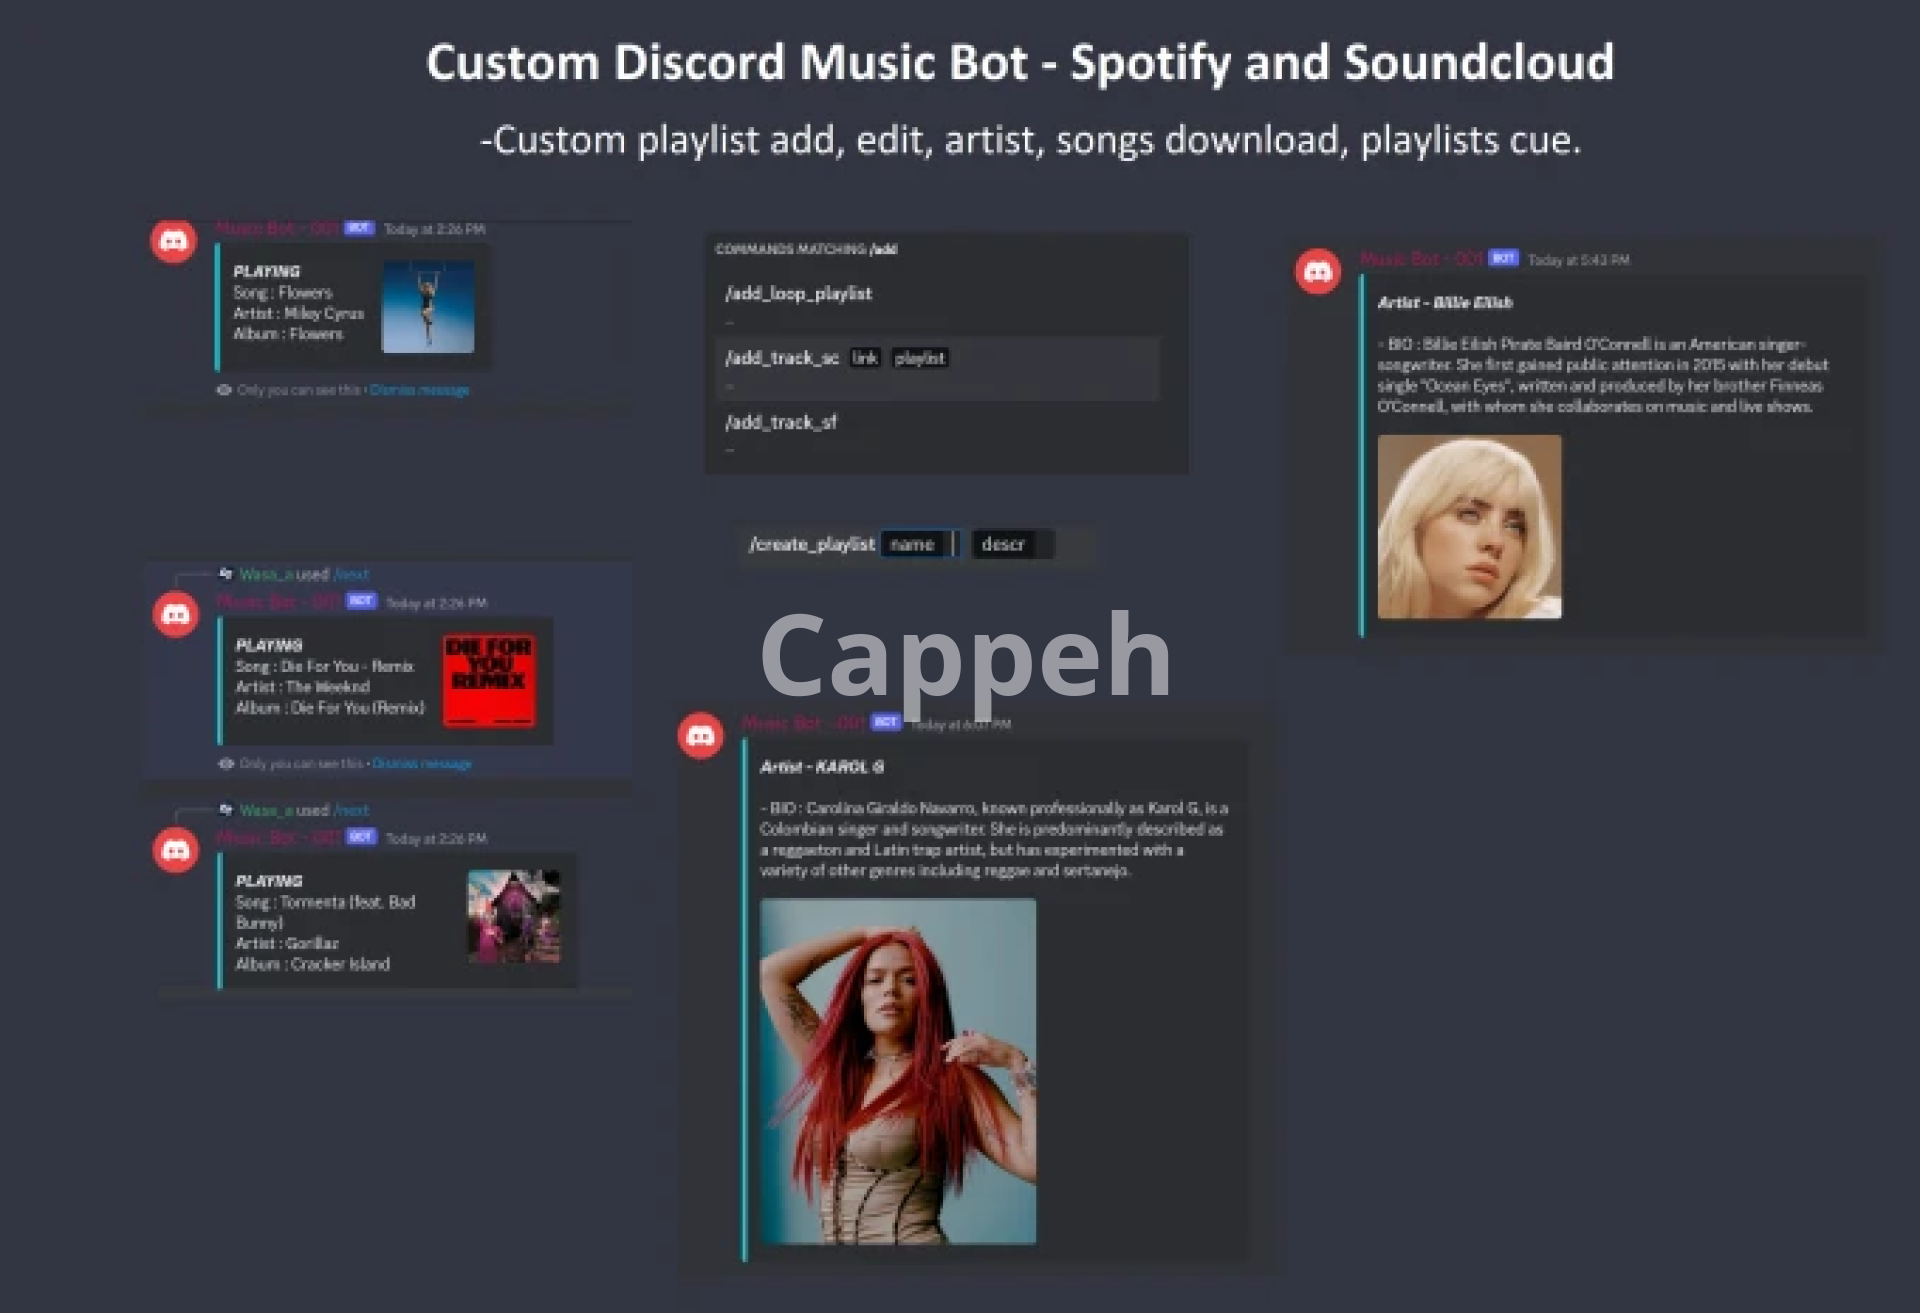Screen dimensions: 1920x1313
Task: Select /add_loop_playlist command suggestion
Action: click(x=798, y=294)
